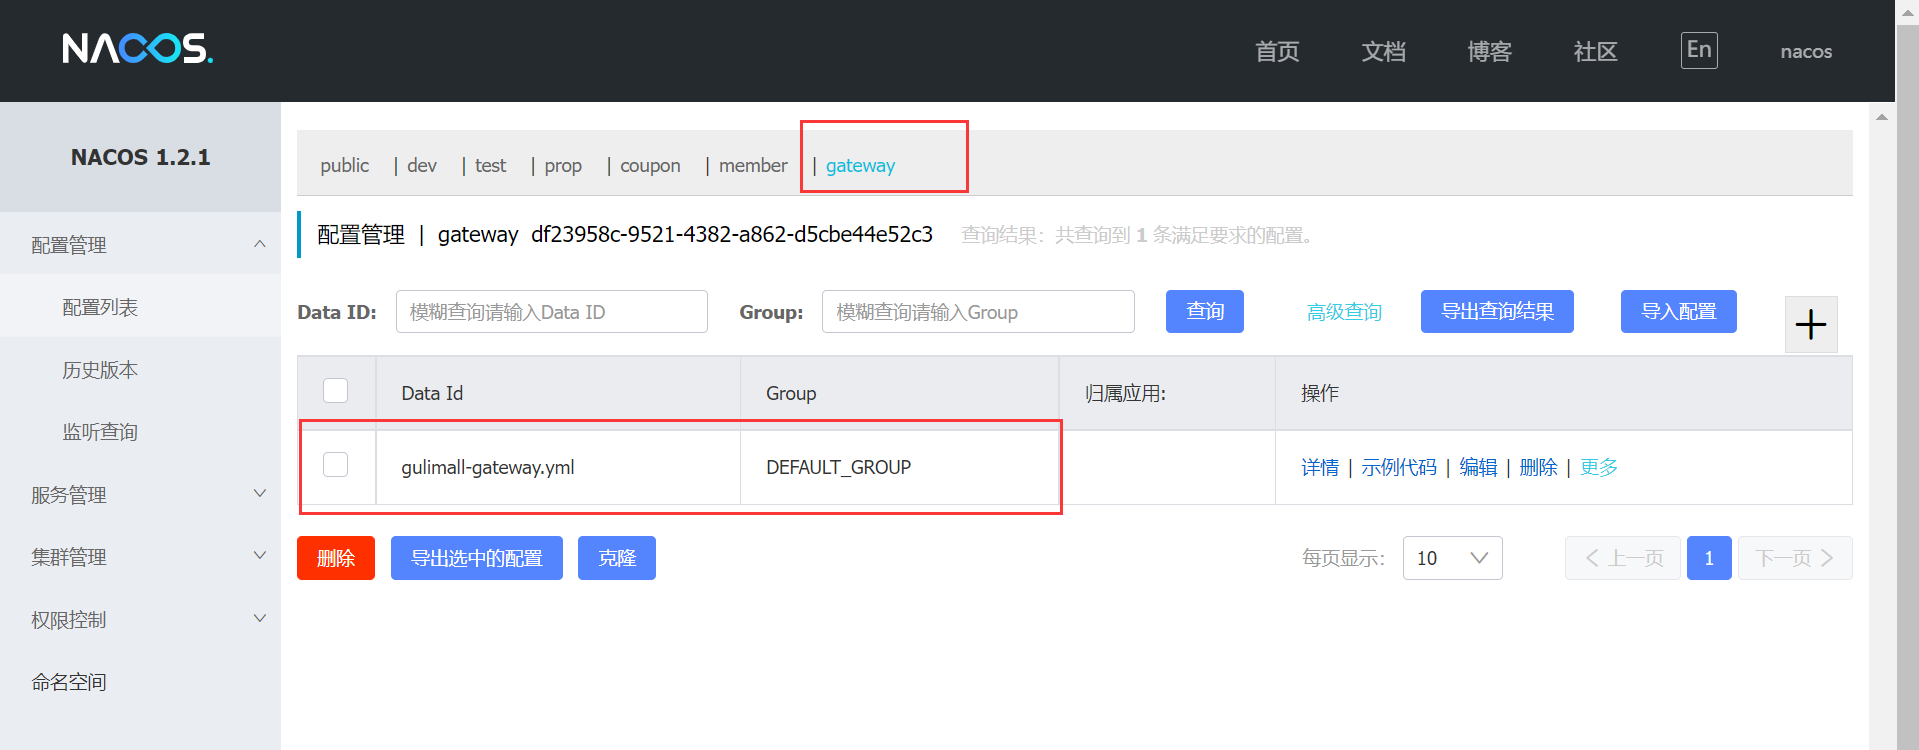
Task: Click the red 删除 button
Action: [x=336, y=558]
